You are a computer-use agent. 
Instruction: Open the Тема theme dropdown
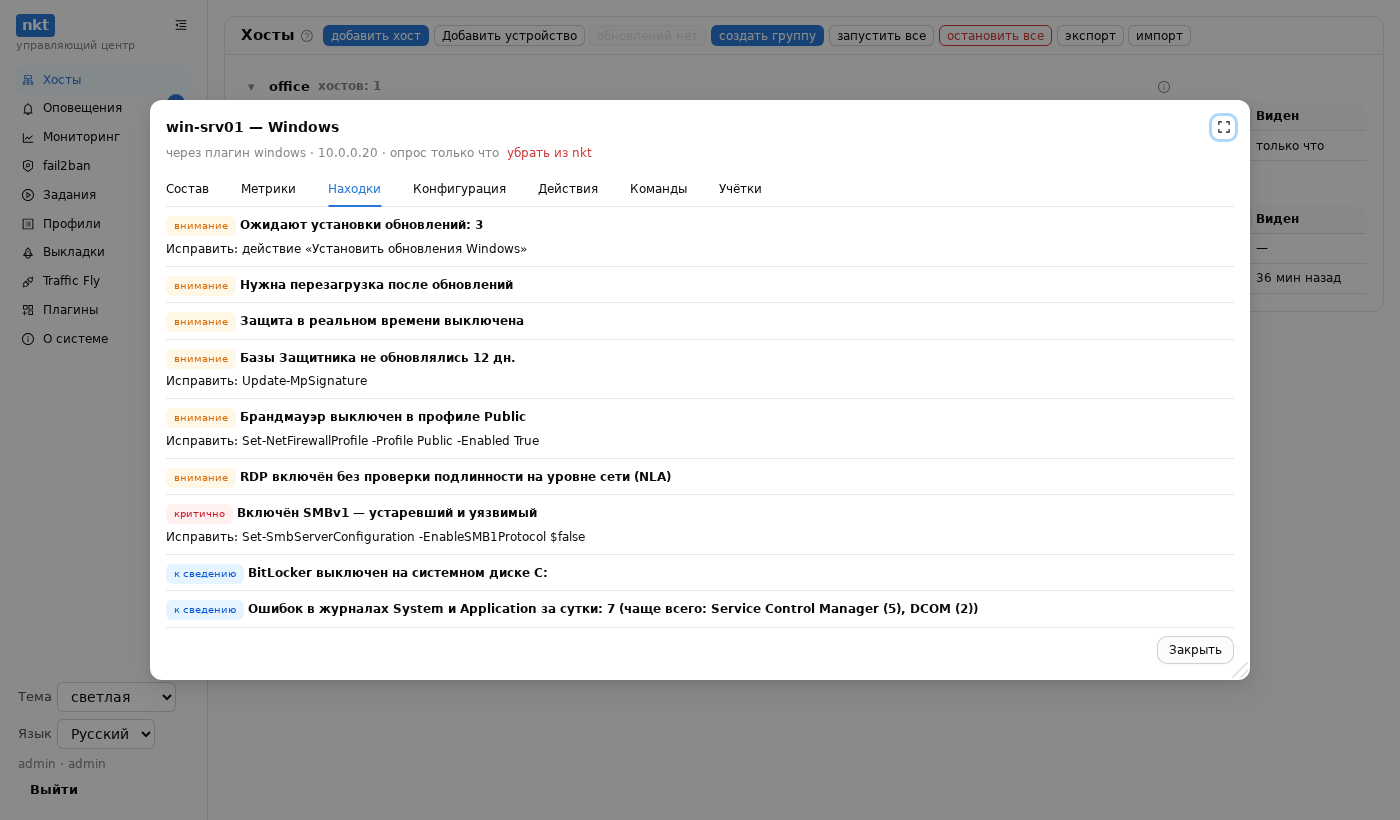pyautogui.click(x=116, y=697)
